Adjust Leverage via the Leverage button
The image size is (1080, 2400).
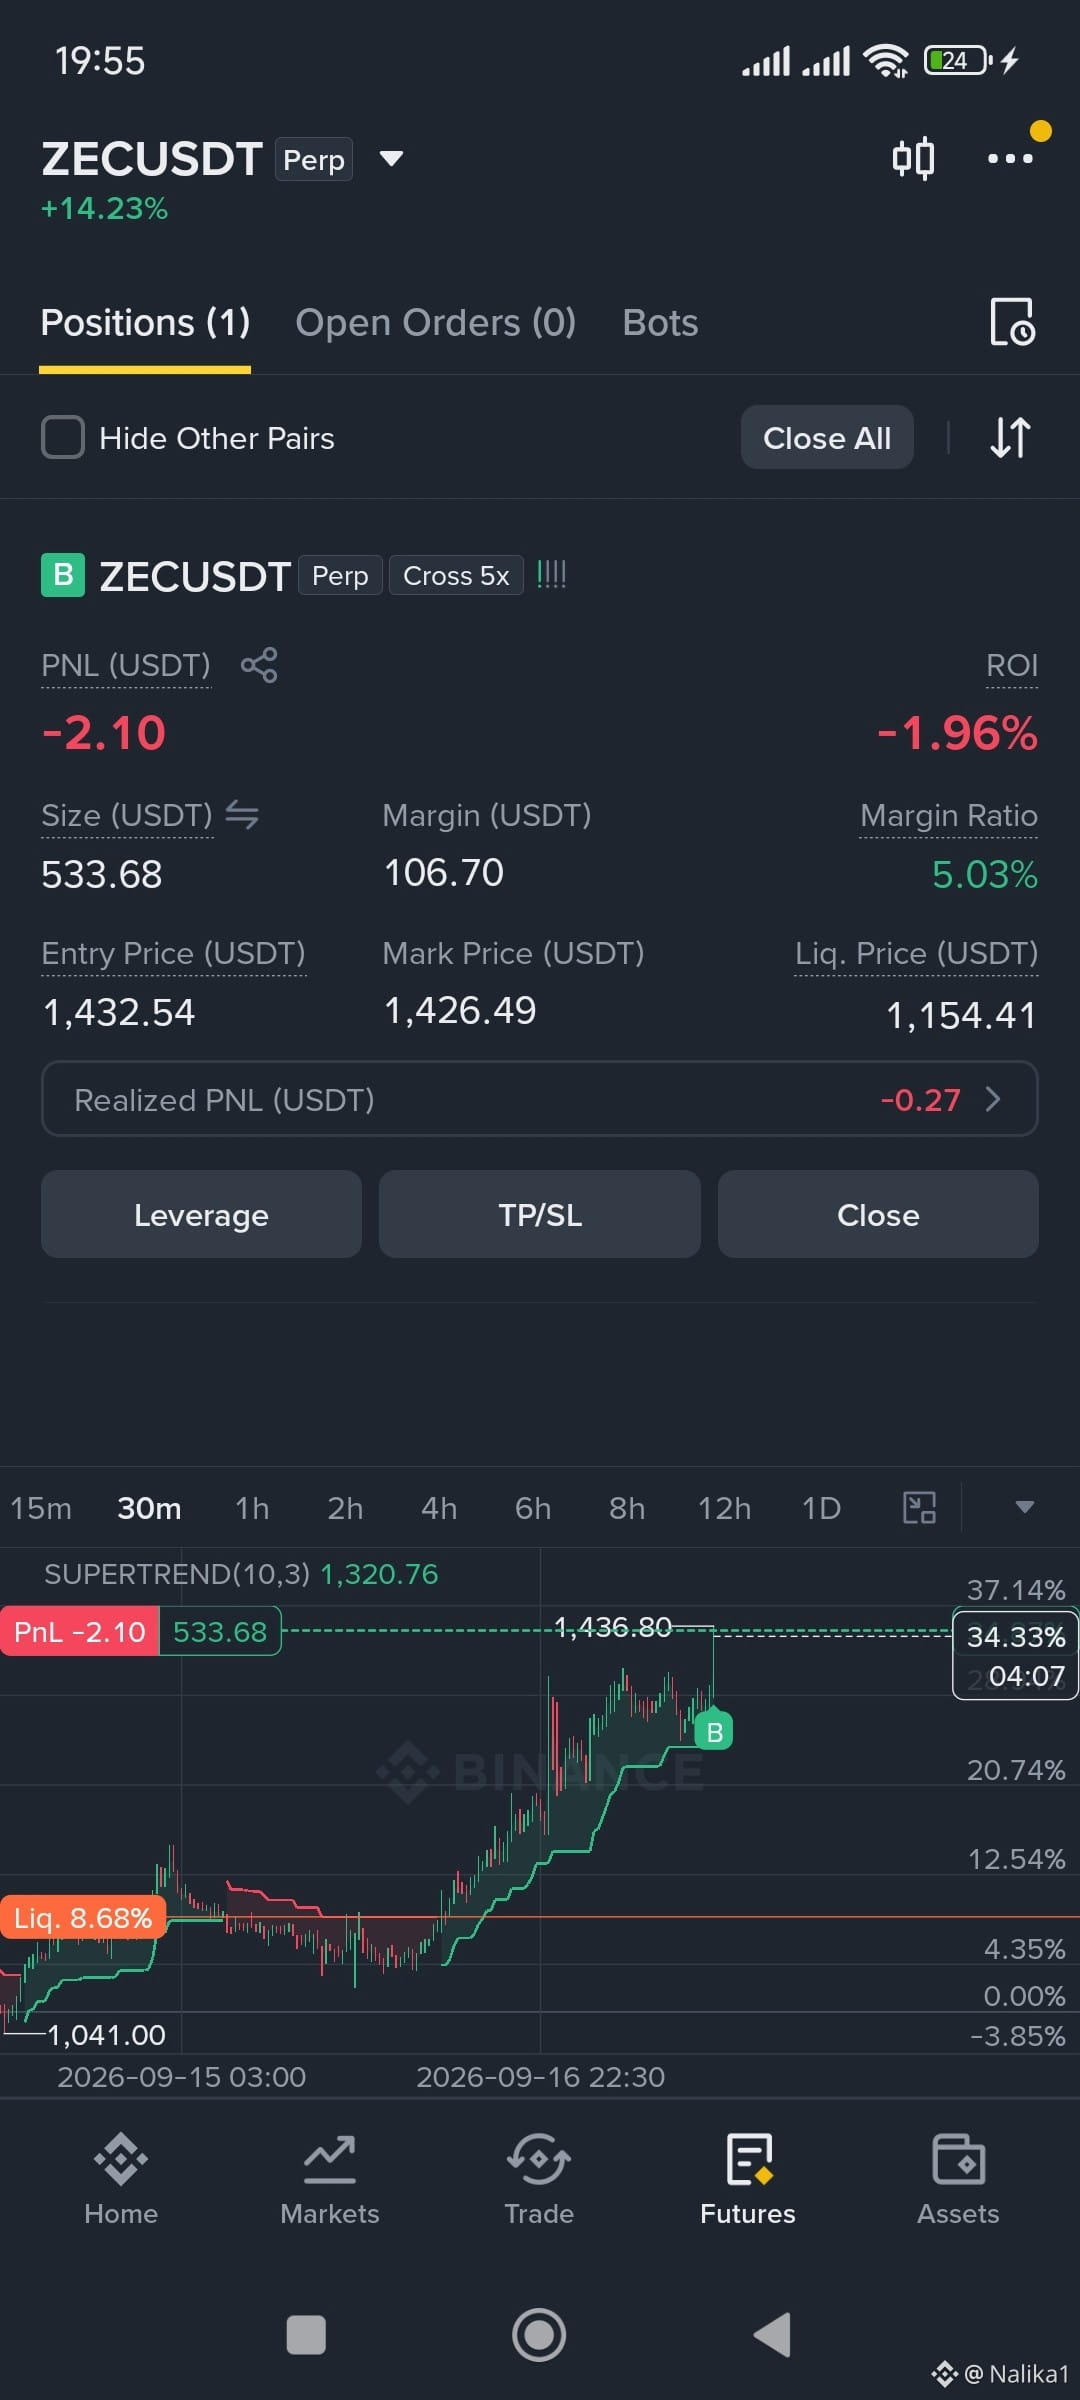pos(201,1214)
